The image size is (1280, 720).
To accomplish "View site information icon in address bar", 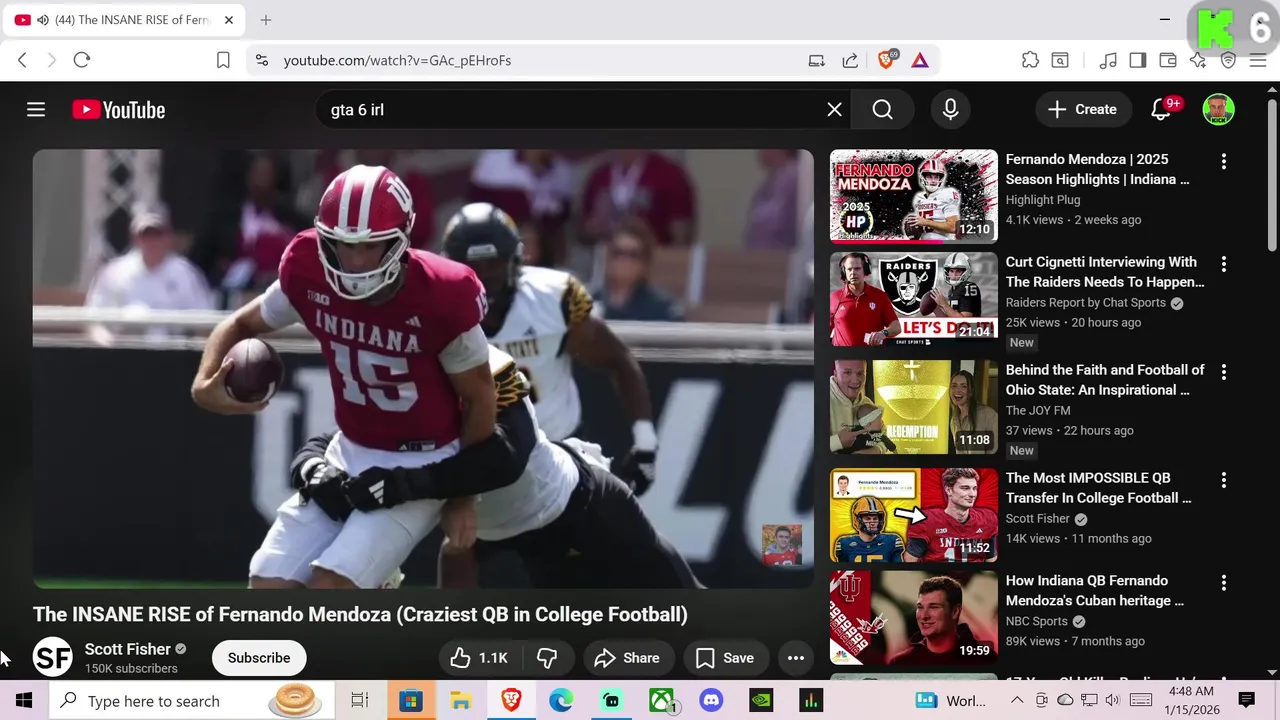I will pyautogui.click(x=262, y=60).
